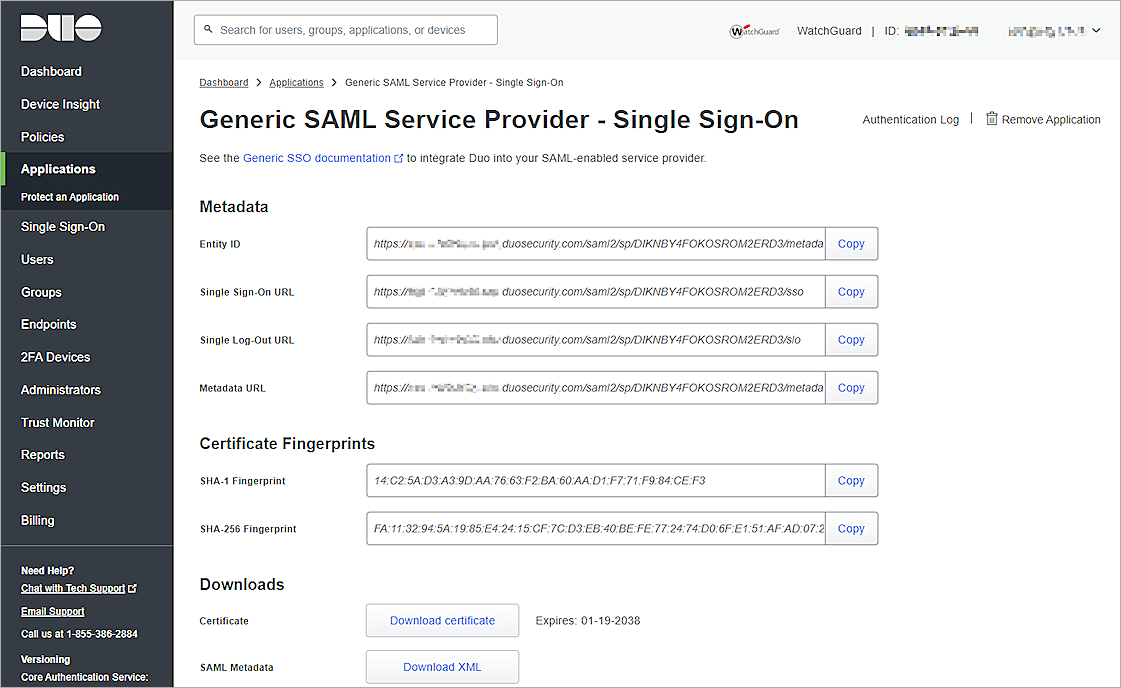Click the Download XML button

442,667
